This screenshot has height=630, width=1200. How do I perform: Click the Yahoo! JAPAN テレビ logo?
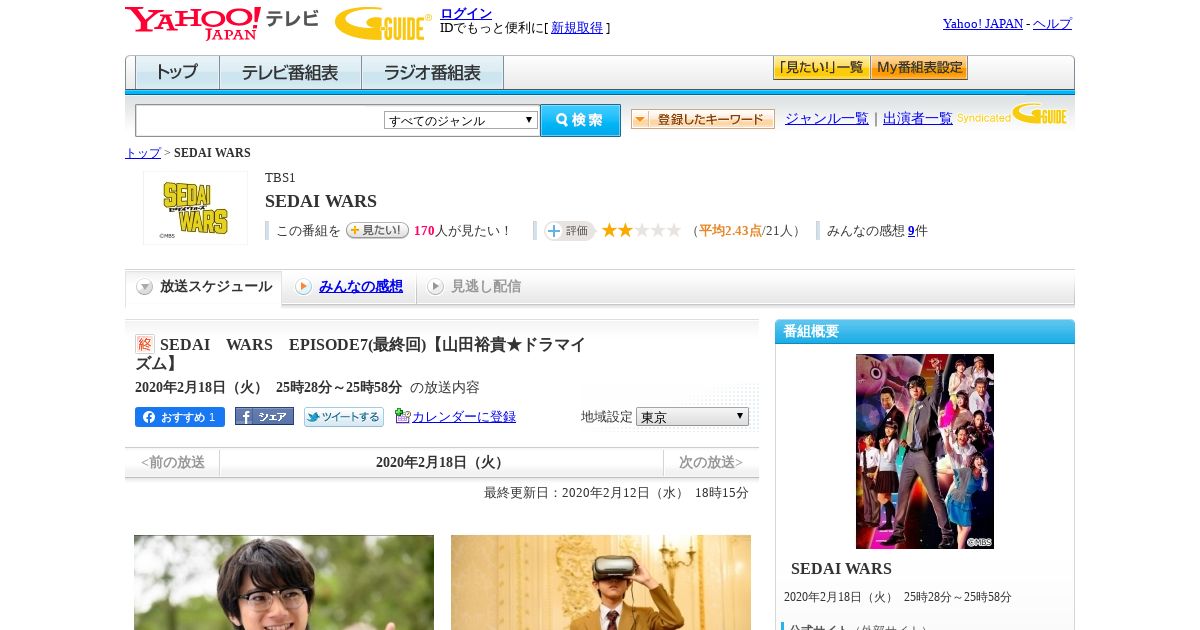point(222,23)
